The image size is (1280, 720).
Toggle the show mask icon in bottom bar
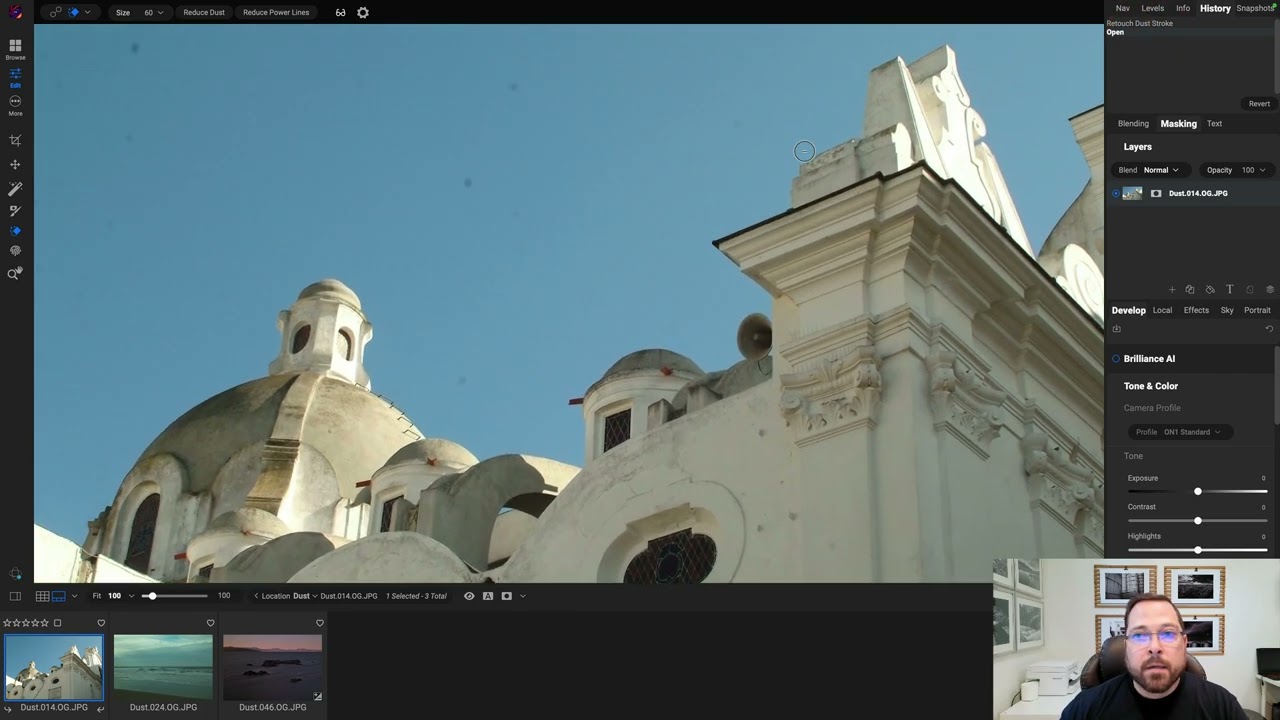click(x=507, y=596)
